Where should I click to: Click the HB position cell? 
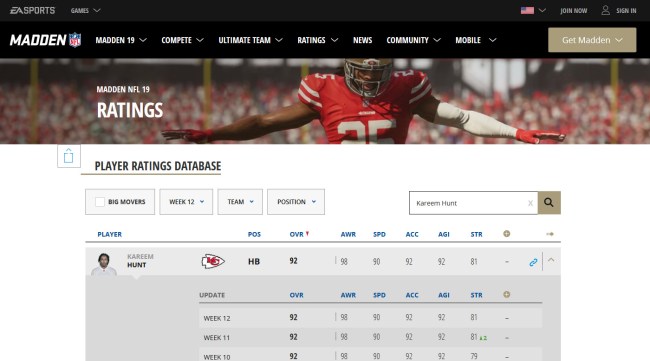254,262
